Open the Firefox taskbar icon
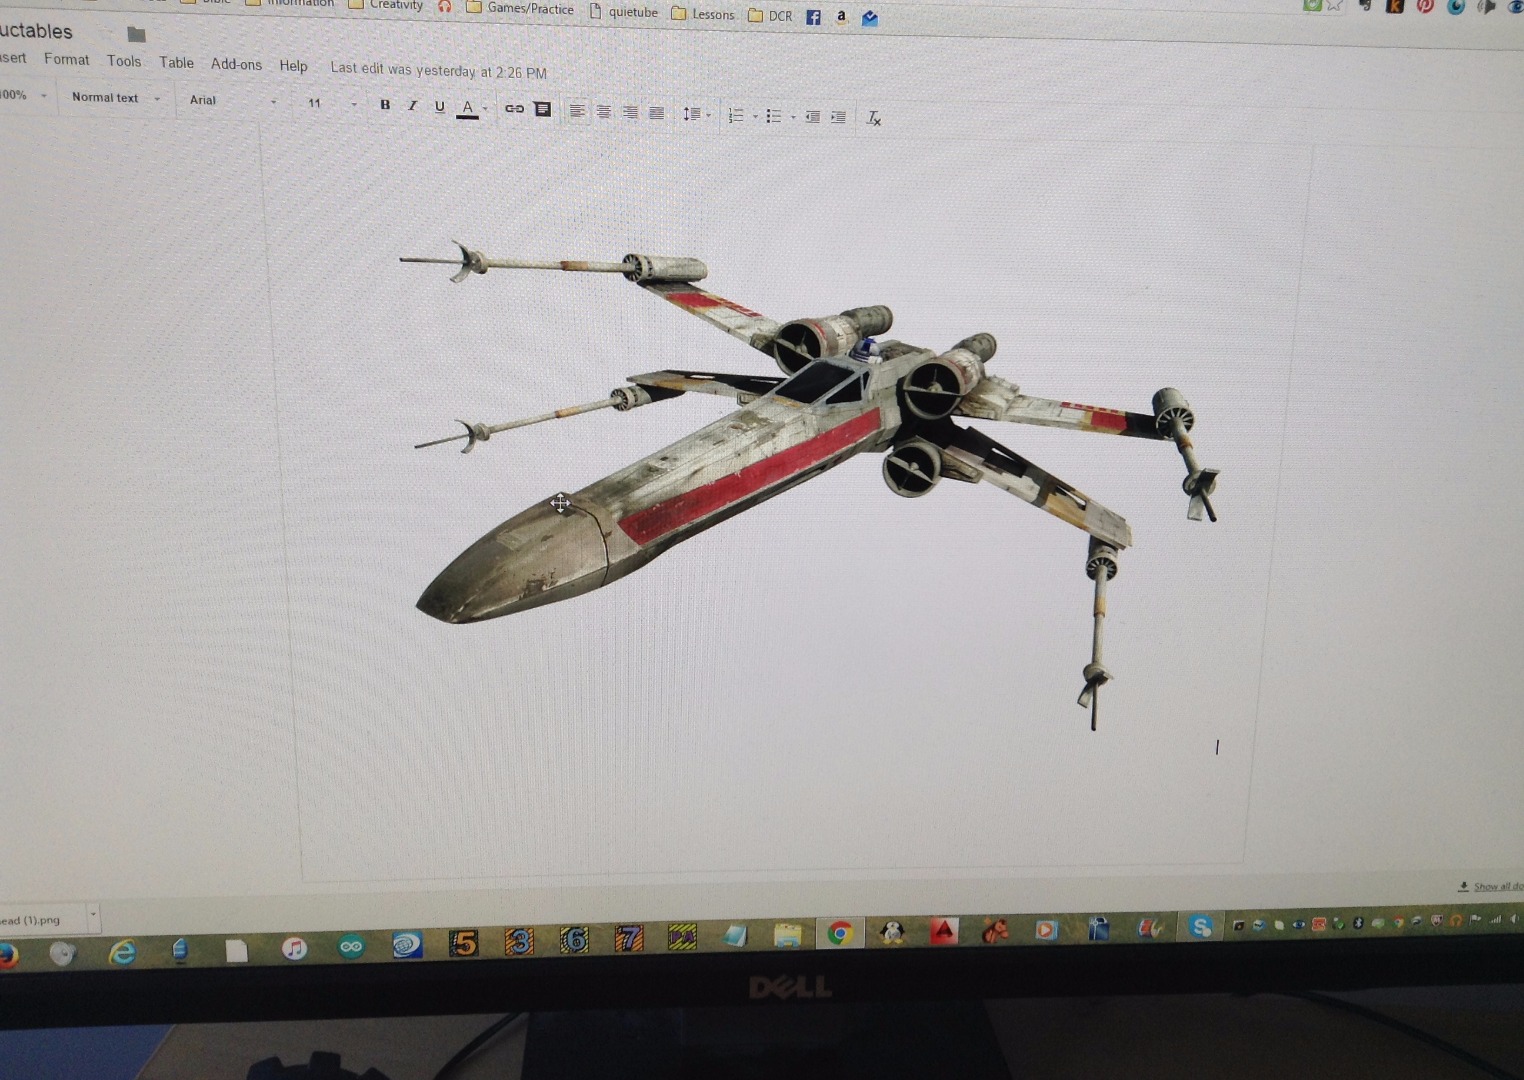This screenshot has height=1080, width=1524. (x=8, y=955)
